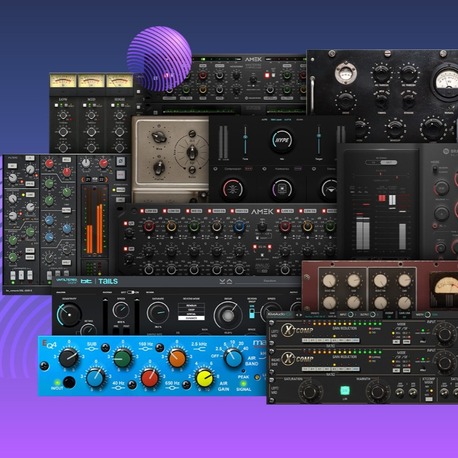Click the red 650 Hz knob on EQ4
This screenshot has width=458, height=458.
point(150,377)
